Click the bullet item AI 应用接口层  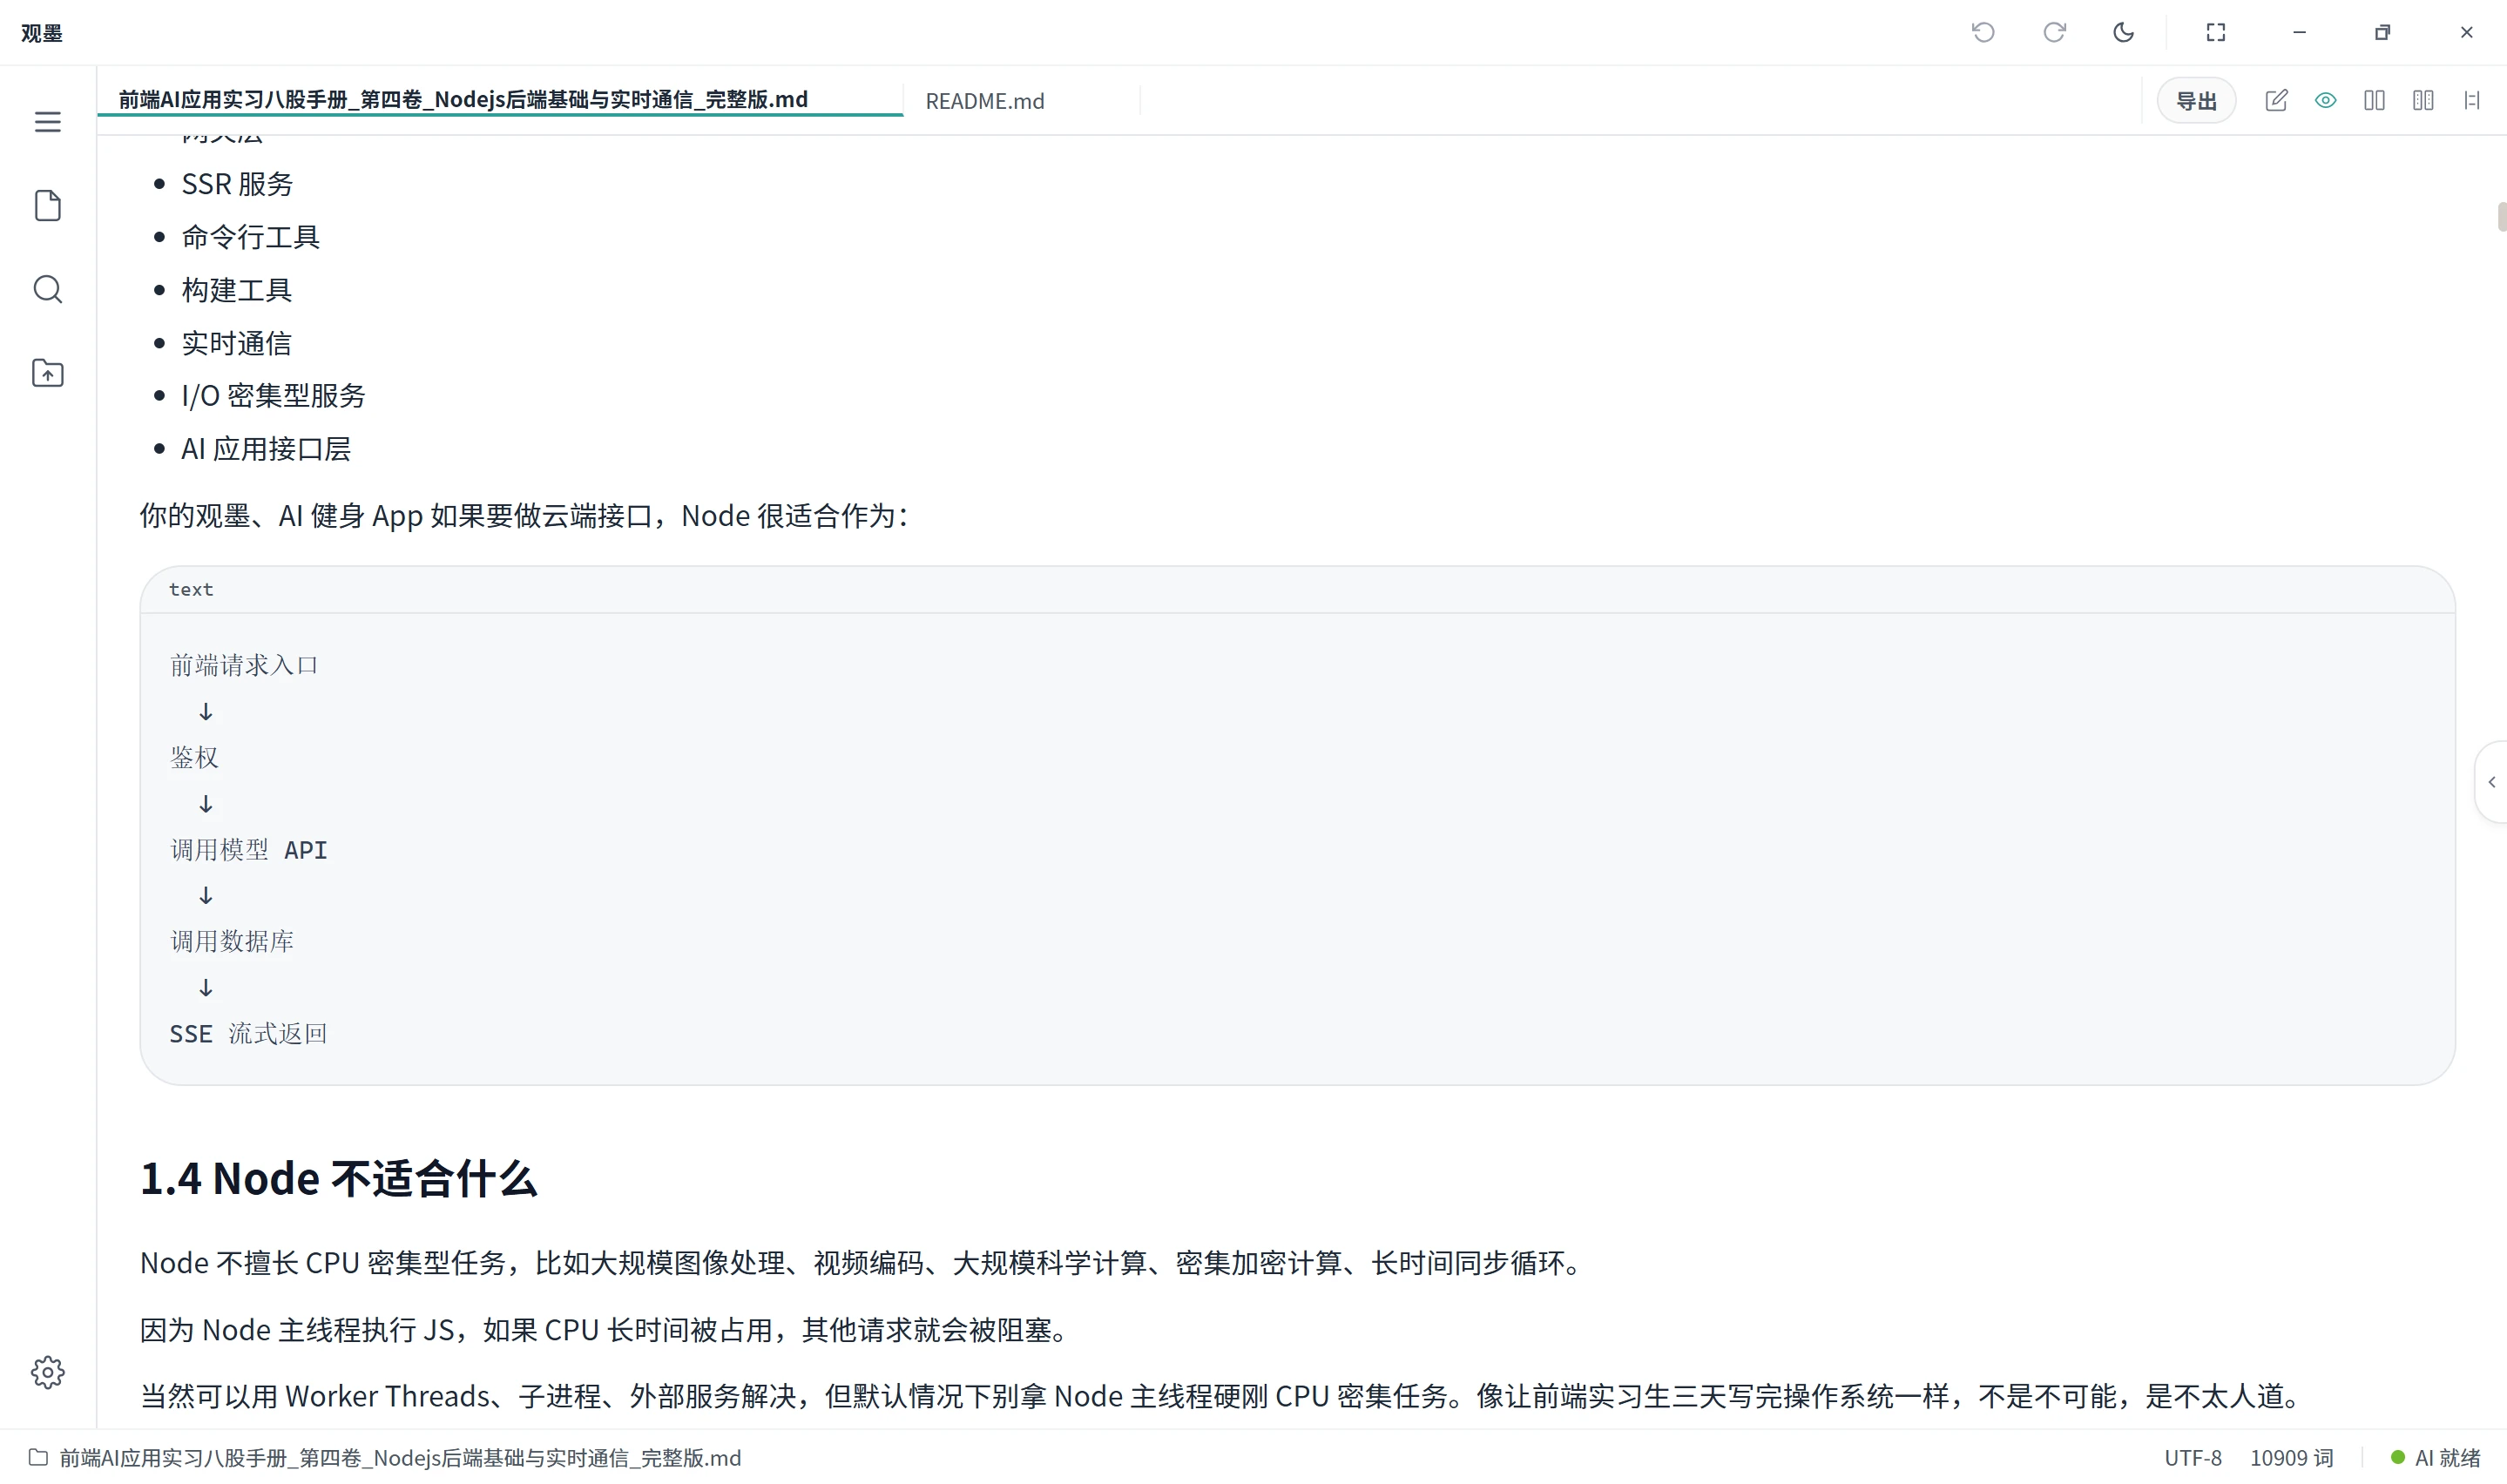(x=266, y=449)
